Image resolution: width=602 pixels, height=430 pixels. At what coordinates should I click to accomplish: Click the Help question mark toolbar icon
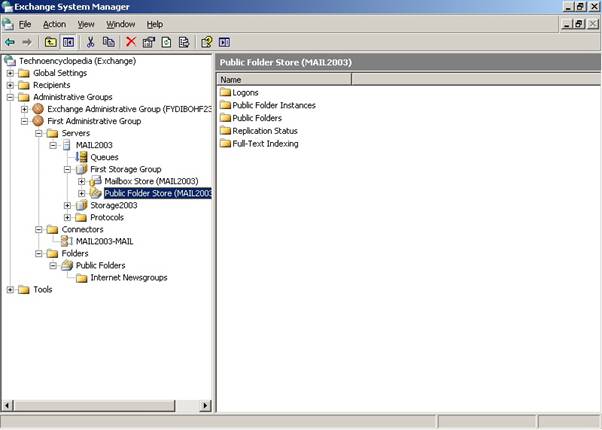[206, 42]
